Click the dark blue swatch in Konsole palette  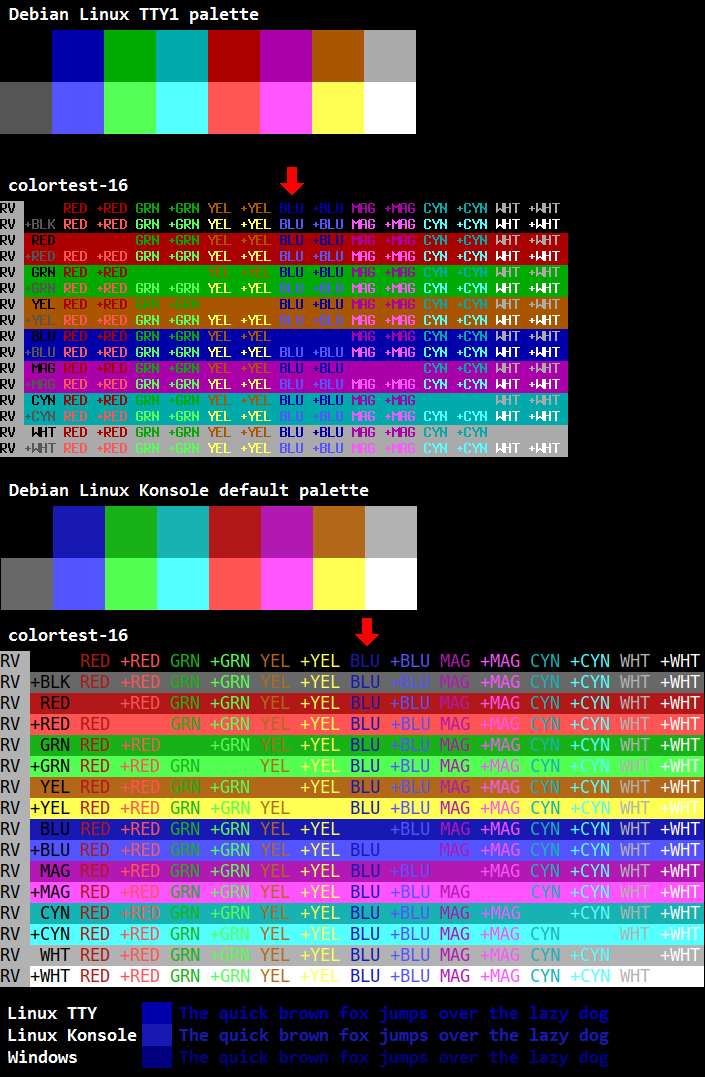(79, 532)
